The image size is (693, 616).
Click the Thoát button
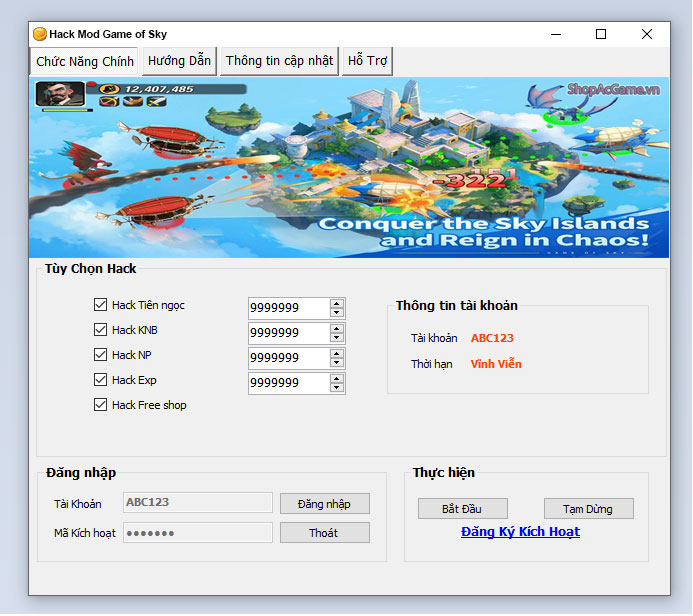tap(325, 533)
